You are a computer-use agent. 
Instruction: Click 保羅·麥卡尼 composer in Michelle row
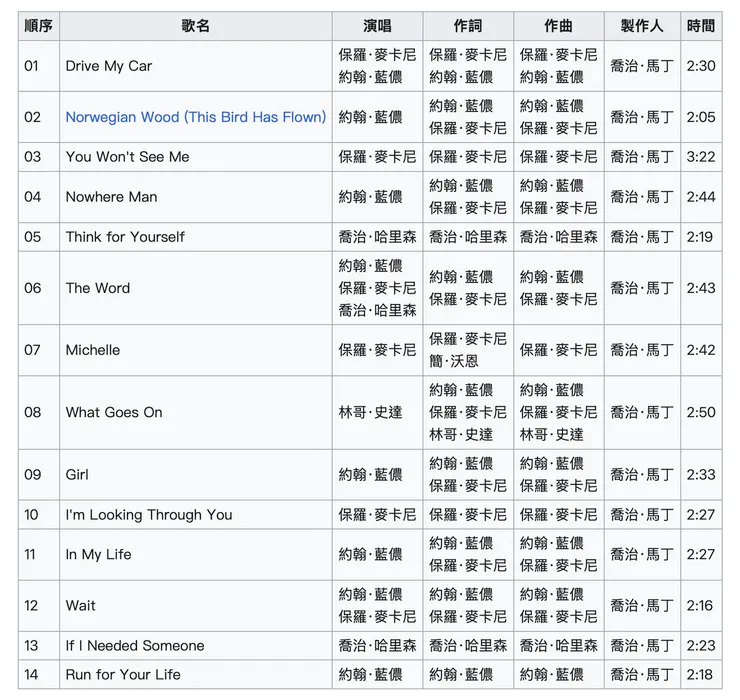(558, 350)
